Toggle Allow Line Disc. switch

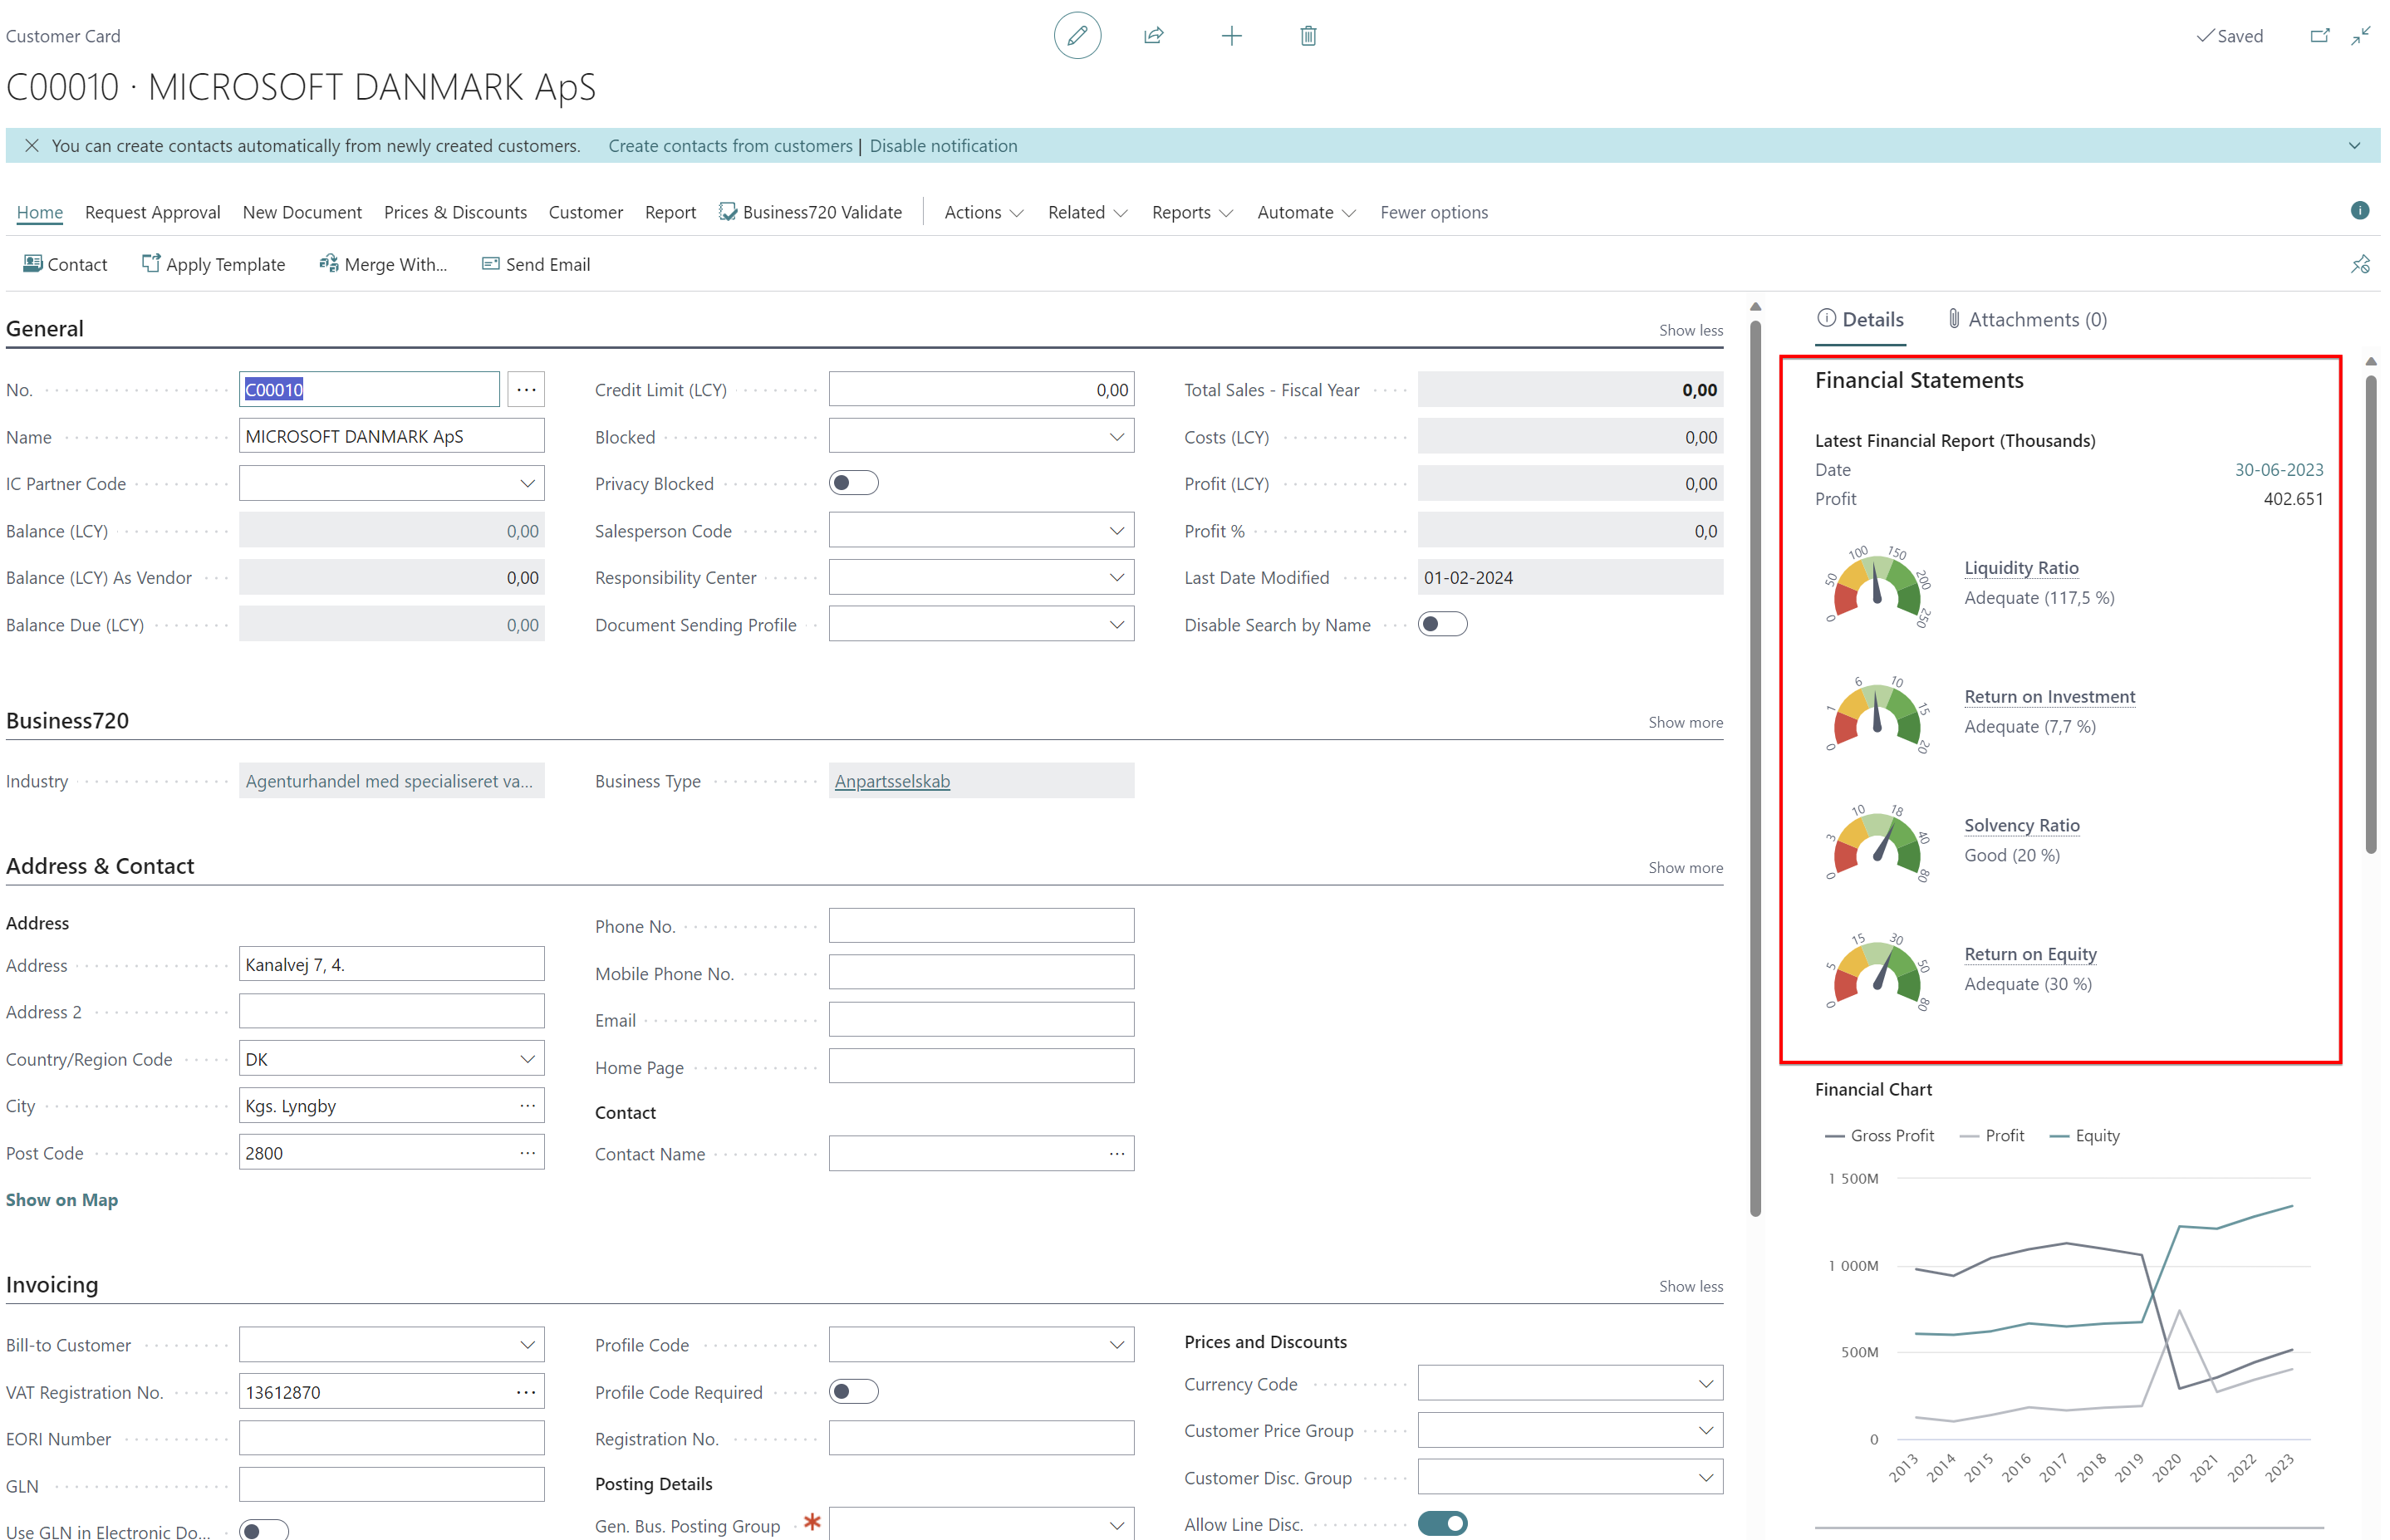[1442, 1524]
